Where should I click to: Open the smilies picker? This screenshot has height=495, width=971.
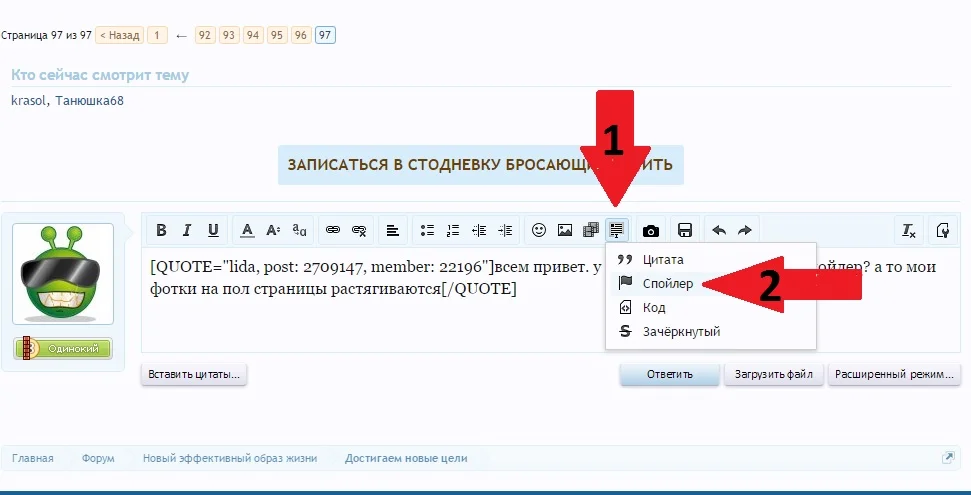539,230
